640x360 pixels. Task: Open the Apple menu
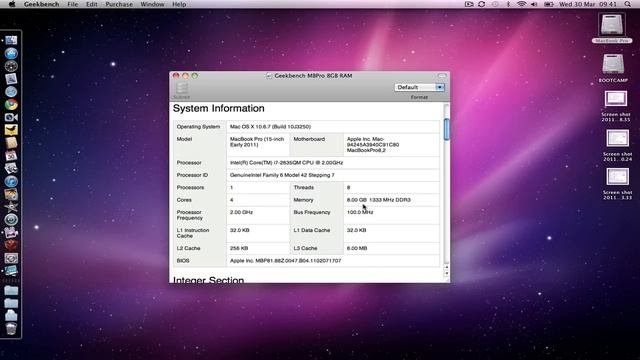[x=12, y=4]
